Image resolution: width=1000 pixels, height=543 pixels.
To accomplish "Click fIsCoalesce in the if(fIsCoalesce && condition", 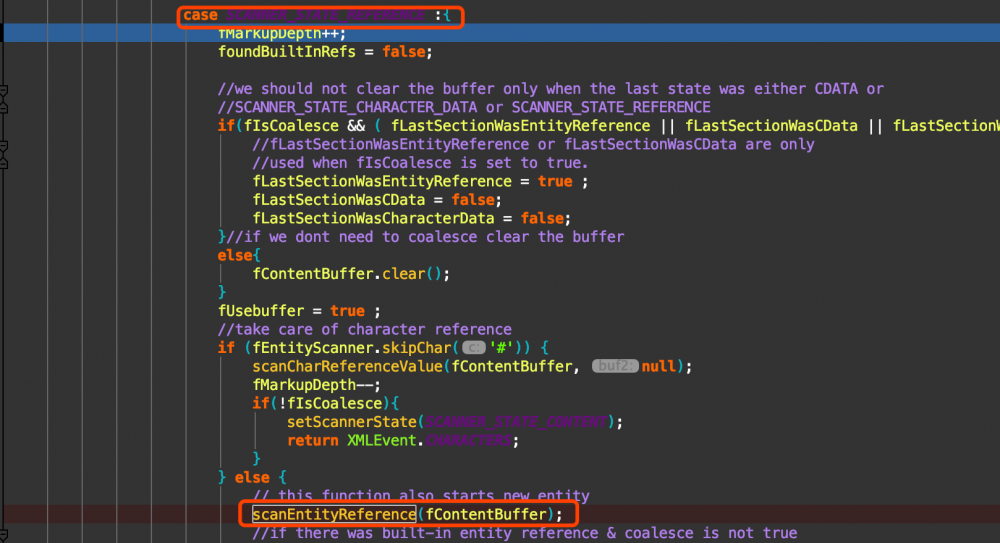I will [x=291, y=126].
